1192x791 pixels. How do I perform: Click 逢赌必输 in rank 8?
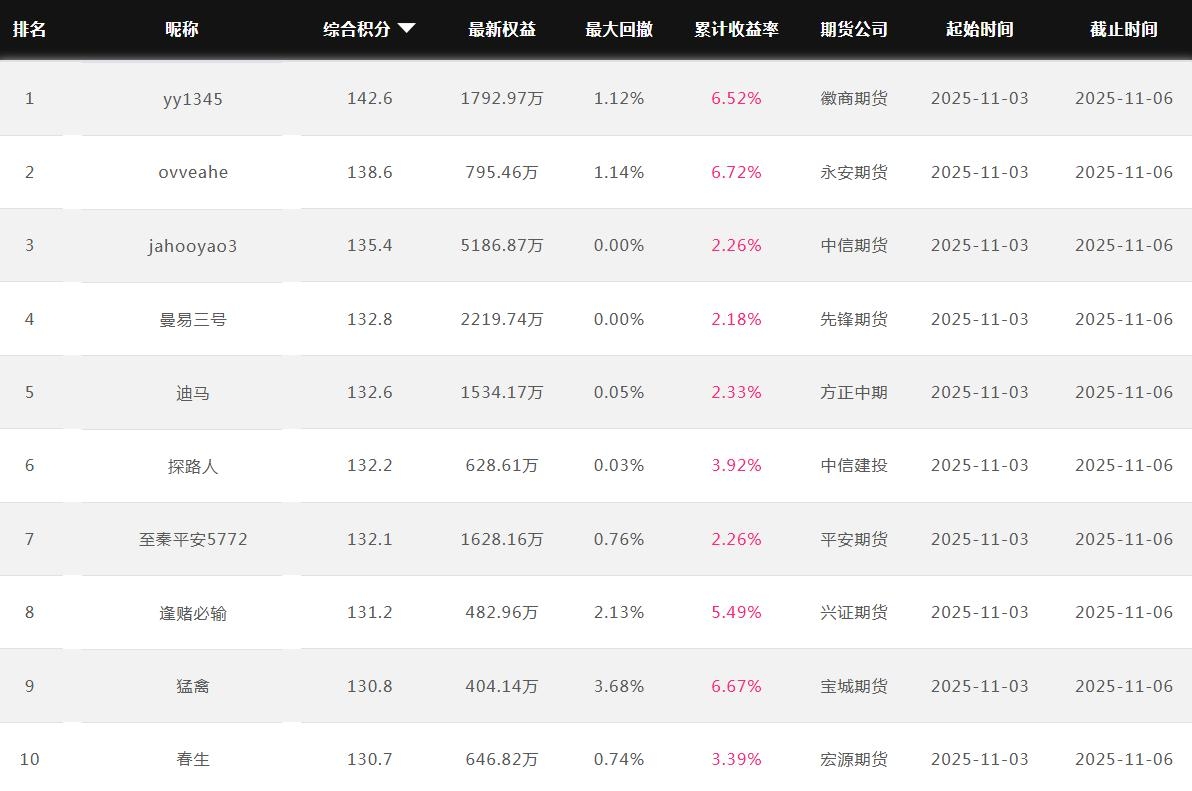point(193,612)
